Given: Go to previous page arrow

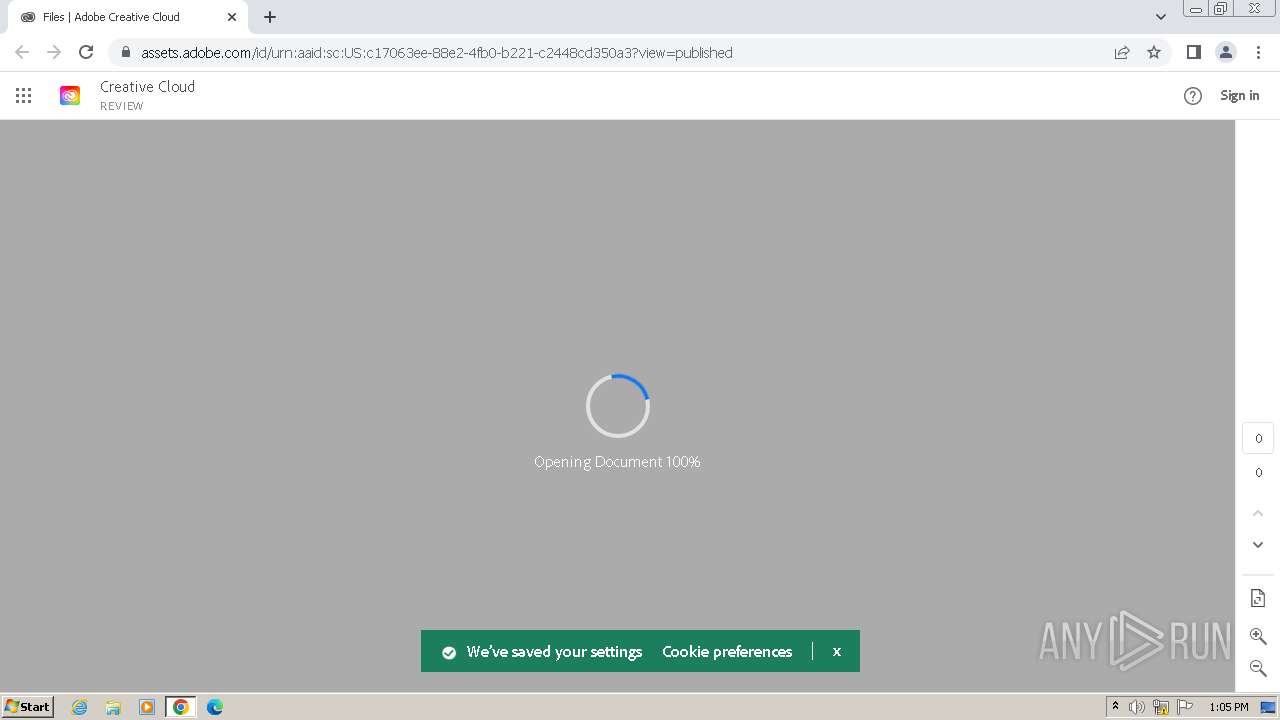Looking at the screenshot, I should pyautogui.click(x=1258, y=513).
